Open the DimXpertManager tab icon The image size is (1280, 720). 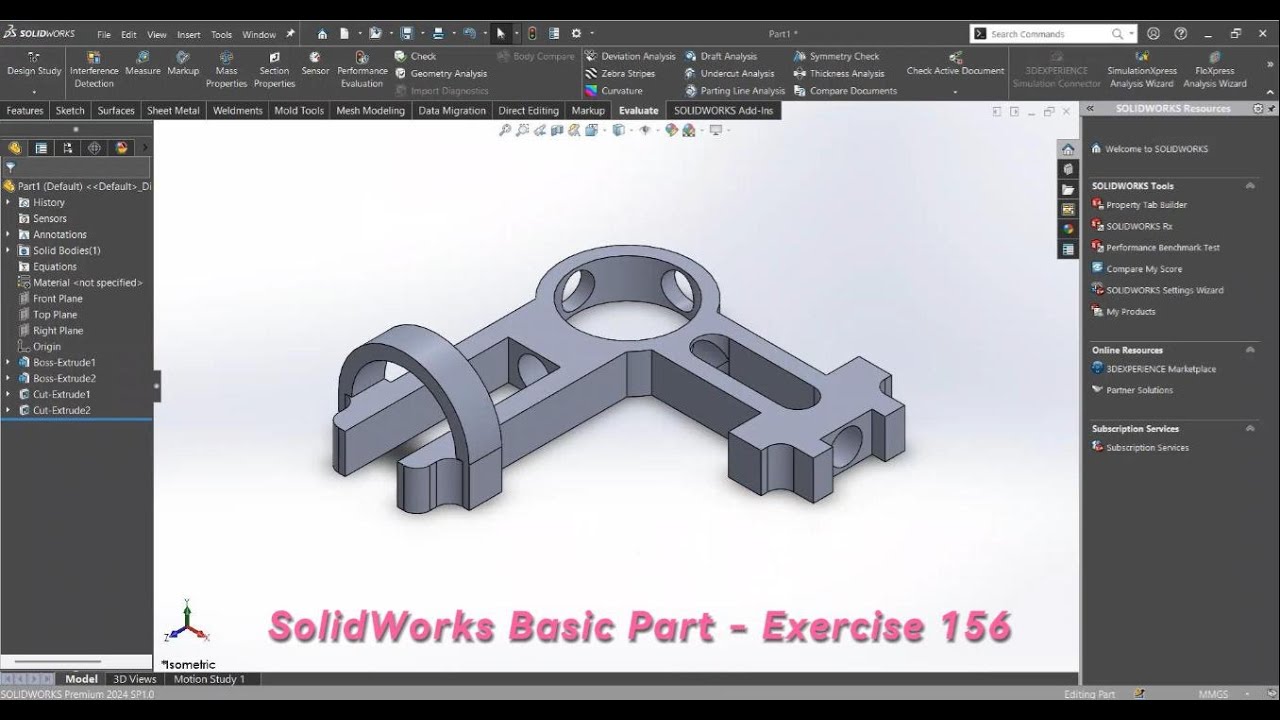94,148
